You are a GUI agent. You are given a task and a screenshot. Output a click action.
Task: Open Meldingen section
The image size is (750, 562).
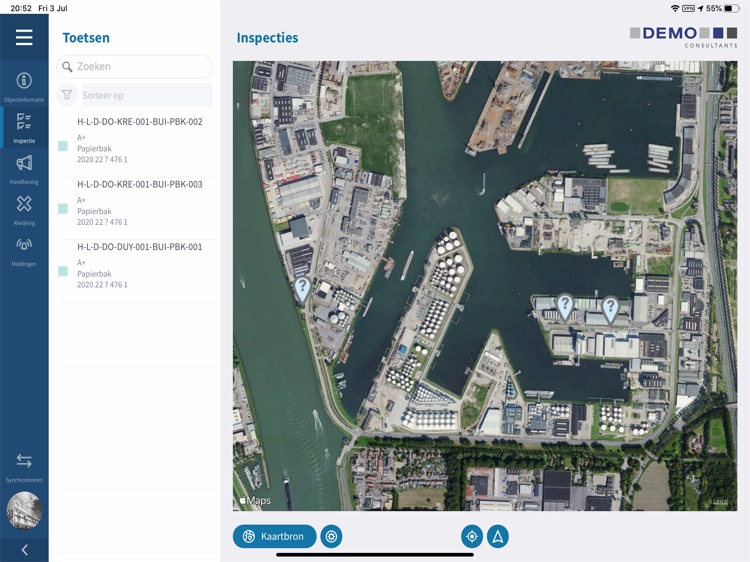(x=24, y=251)
